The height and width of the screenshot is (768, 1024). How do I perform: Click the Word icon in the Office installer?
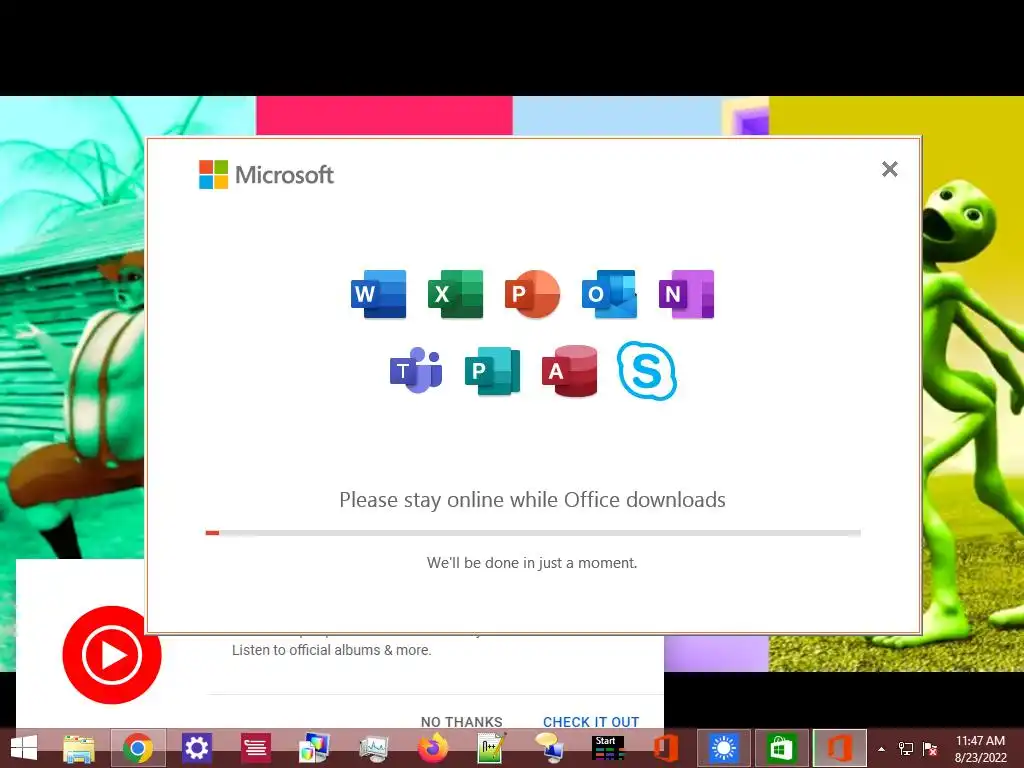point(378,294)
